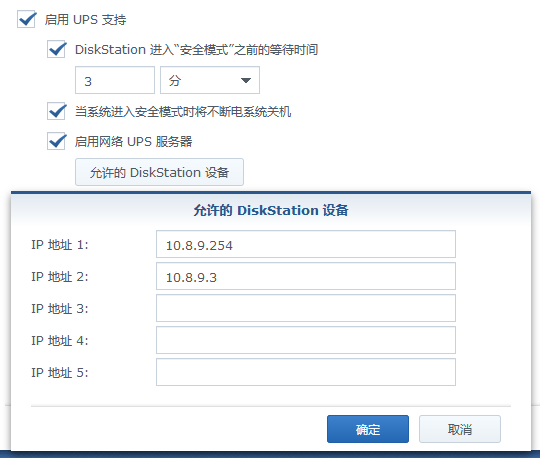Image resolution: width=540 pixels, height=458 pixels.
Task: Click the dialog title 允许的 DiskStation 设备
Action: [x=271, y=210]
